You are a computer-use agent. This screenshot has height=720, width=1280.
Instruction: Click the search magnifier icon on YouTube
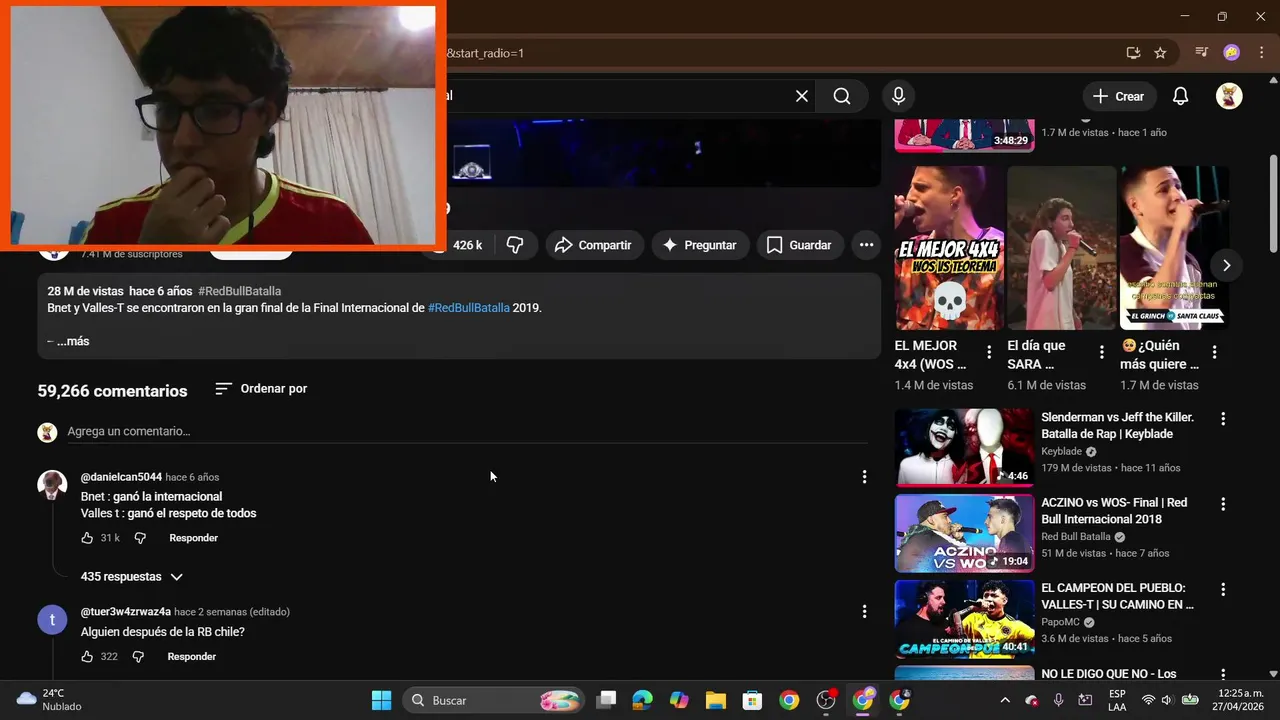point(842,96)
